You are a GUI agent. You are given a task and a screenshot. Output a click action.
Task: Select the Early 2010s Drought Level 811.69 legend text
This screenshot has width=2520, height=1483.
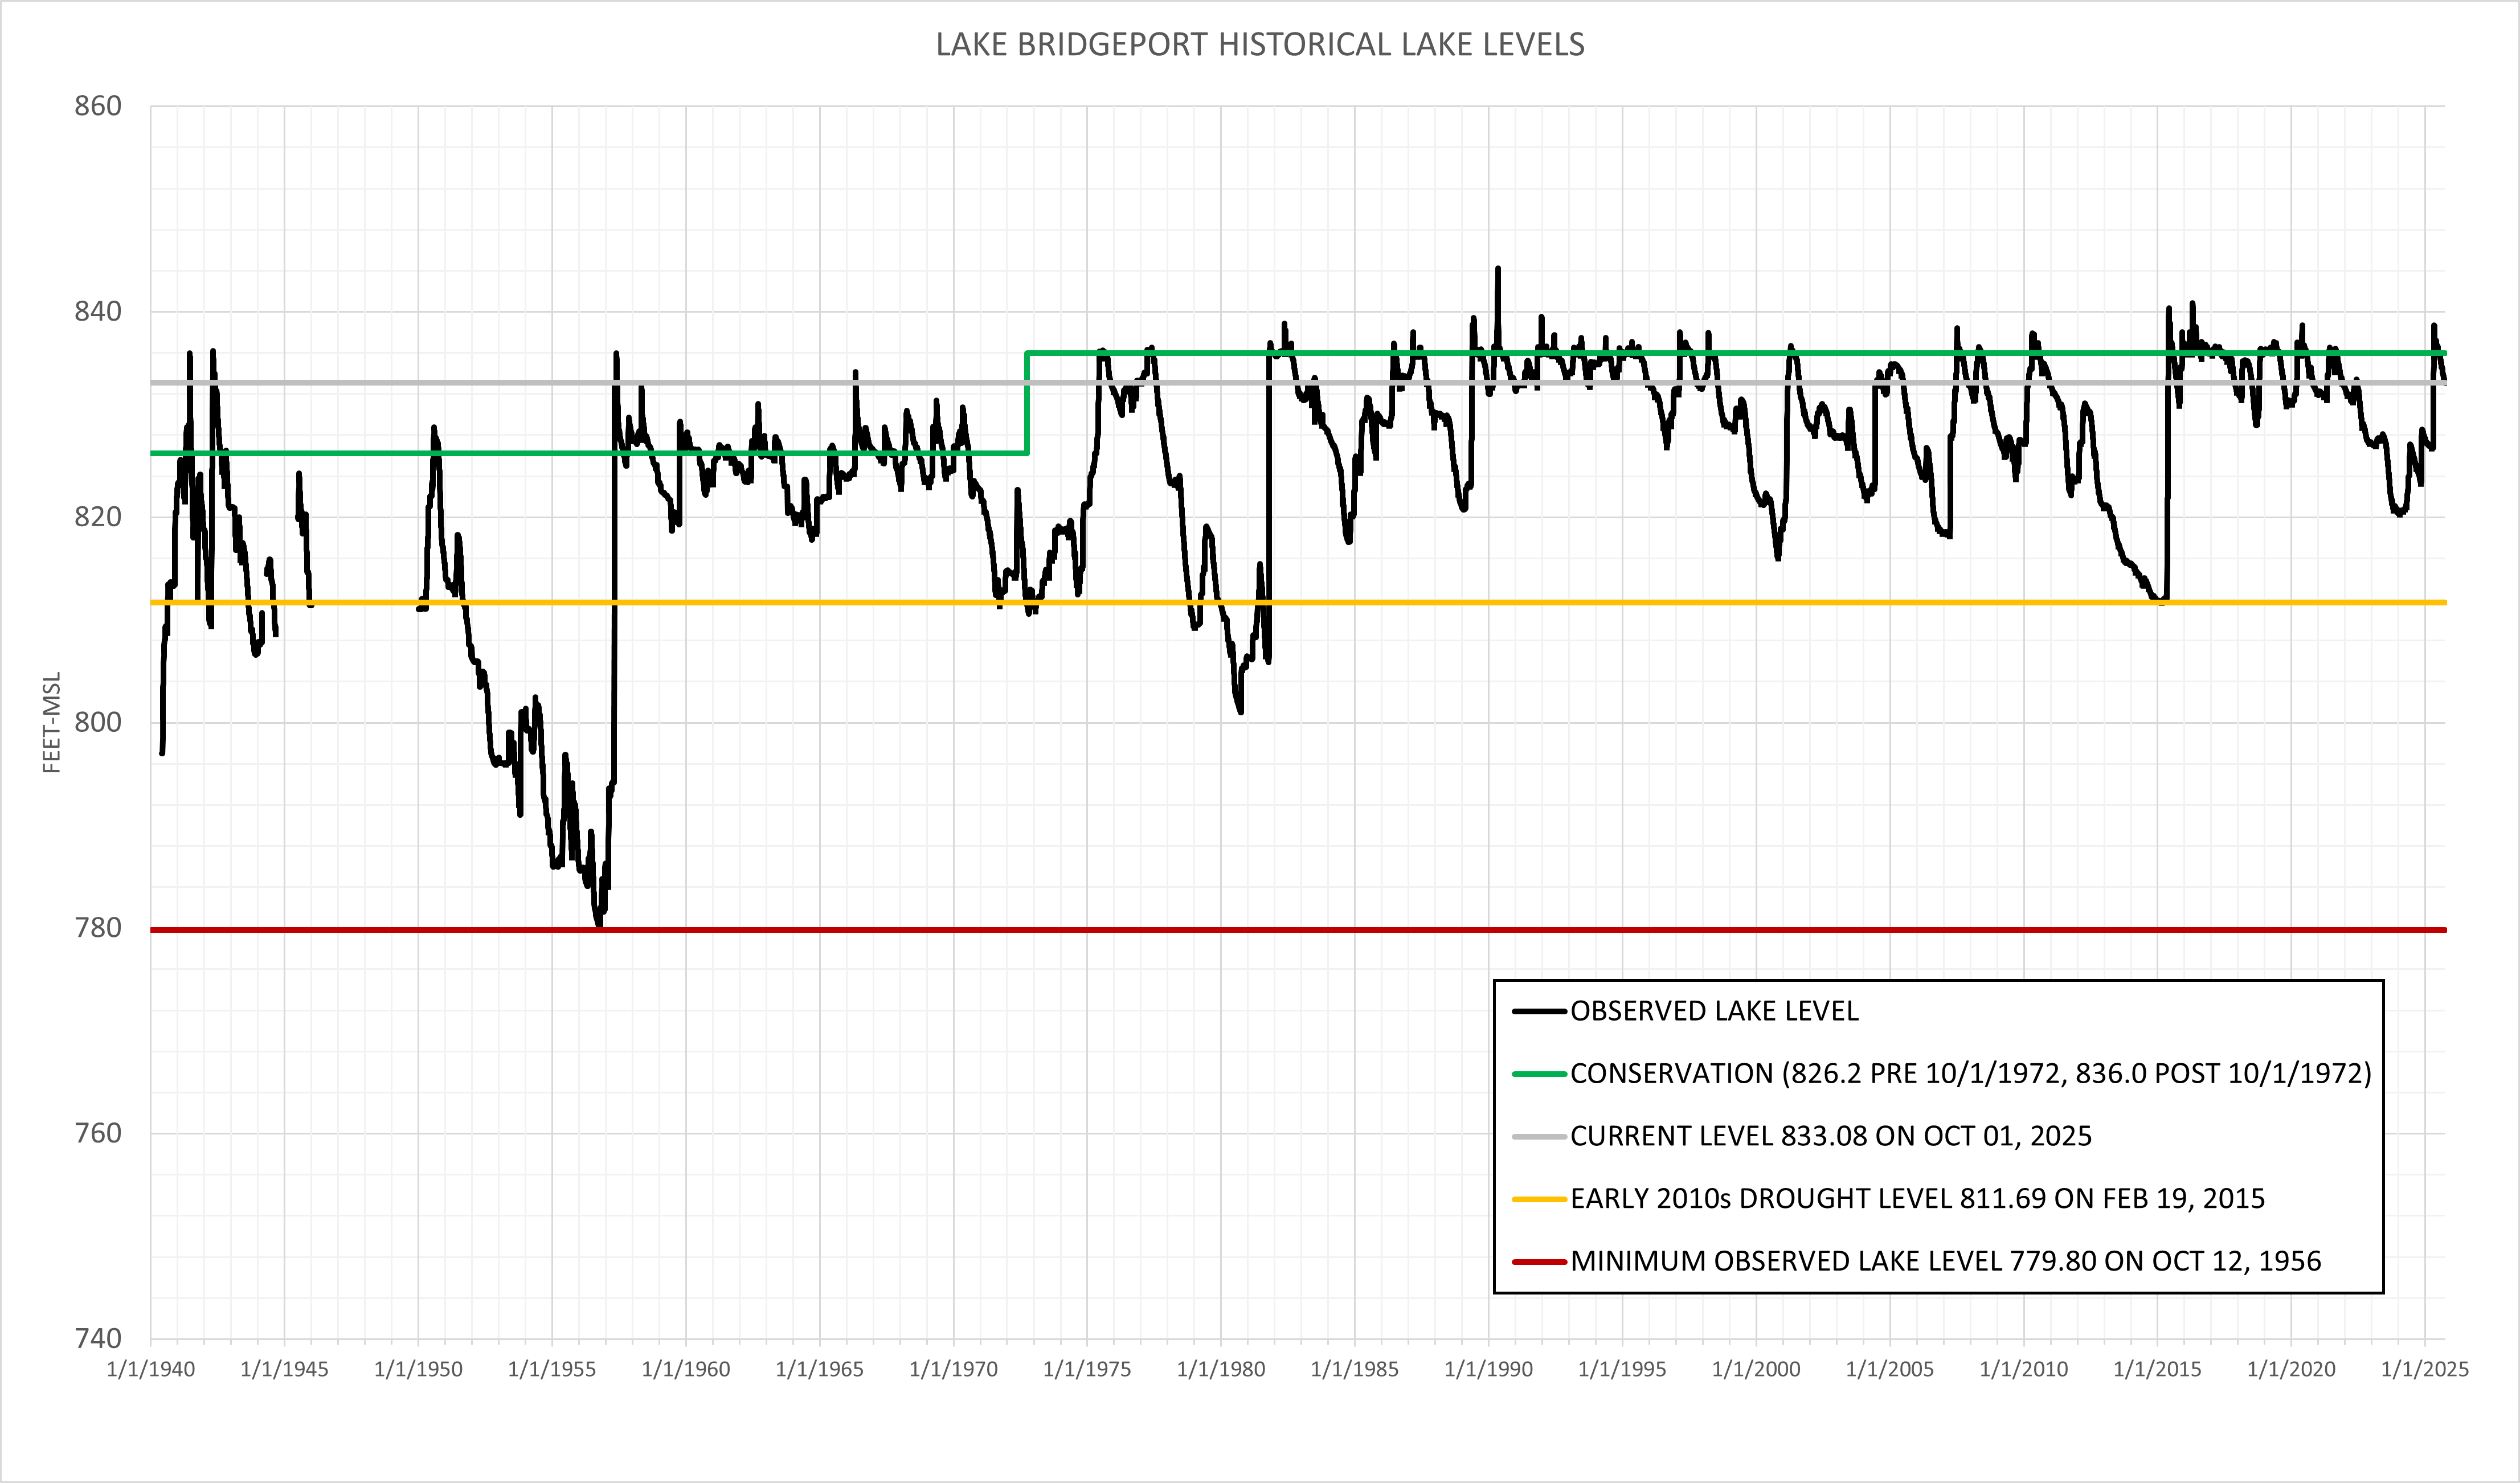coord(1917,1198)
